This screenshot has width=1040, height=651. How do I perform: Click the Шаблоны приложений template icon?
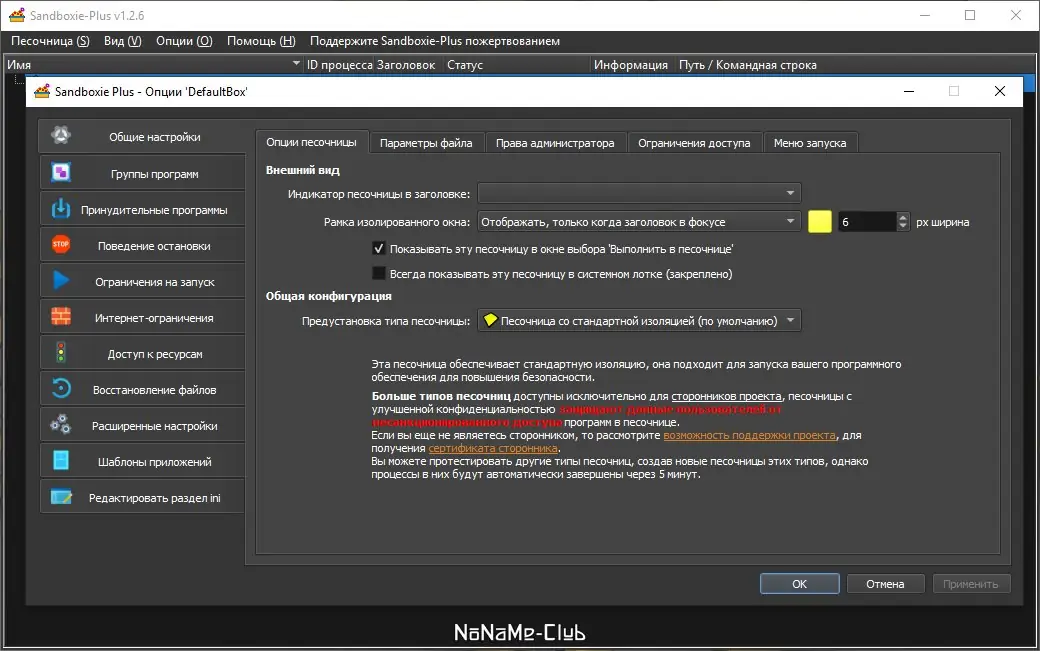click(x=61, y=460)
